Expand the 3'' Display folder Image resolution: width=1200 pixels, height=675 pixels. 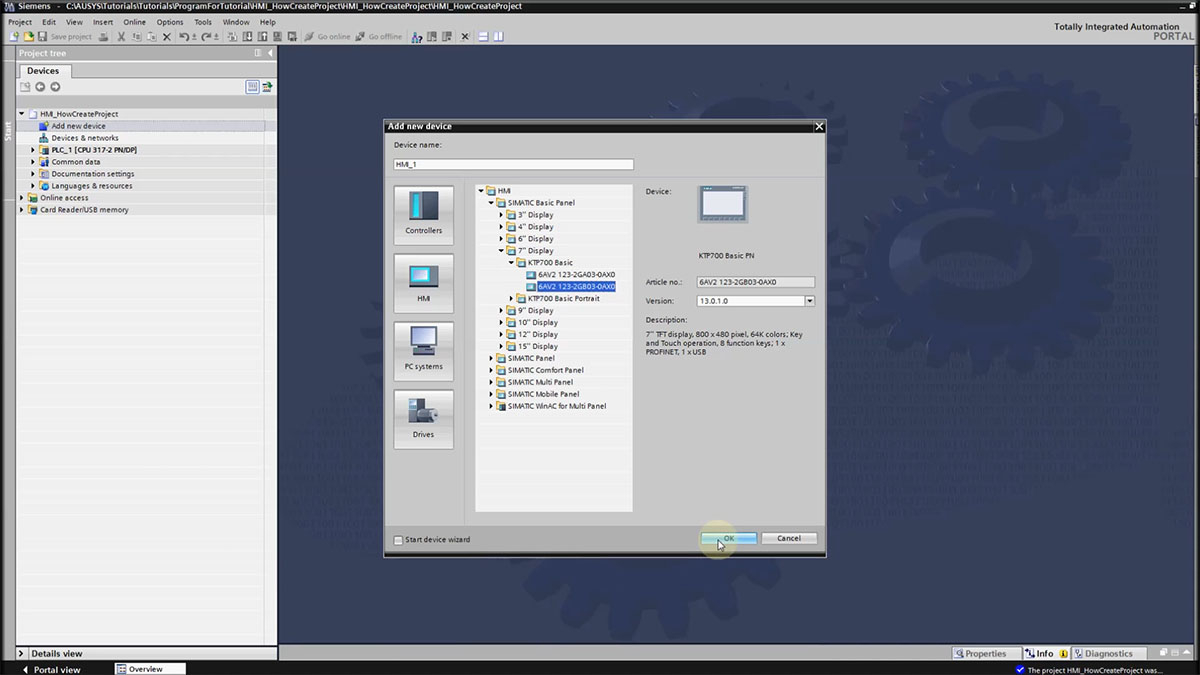point(501,215)
